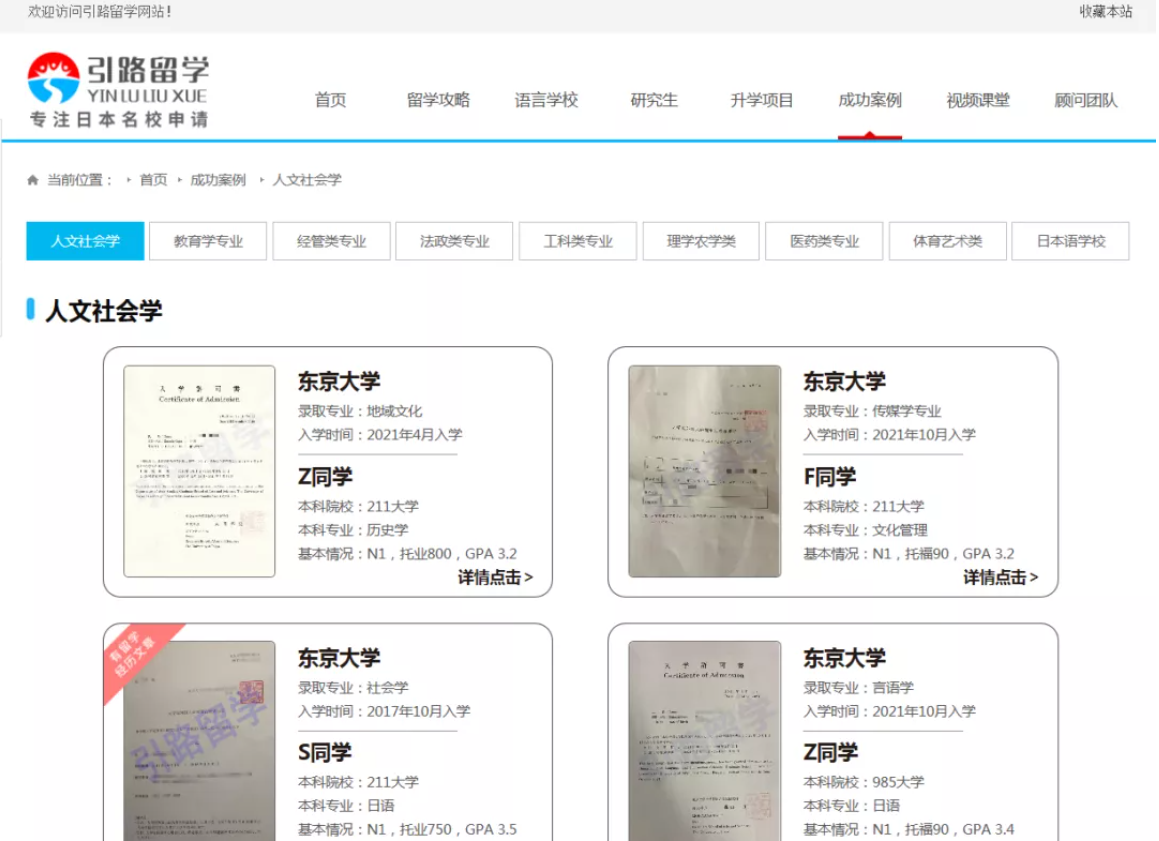Image resolution: width=1159 pixels, height=841 pixels.
Task: Click the 录取专业：社会学 line
Action: (x=353, y=687)
